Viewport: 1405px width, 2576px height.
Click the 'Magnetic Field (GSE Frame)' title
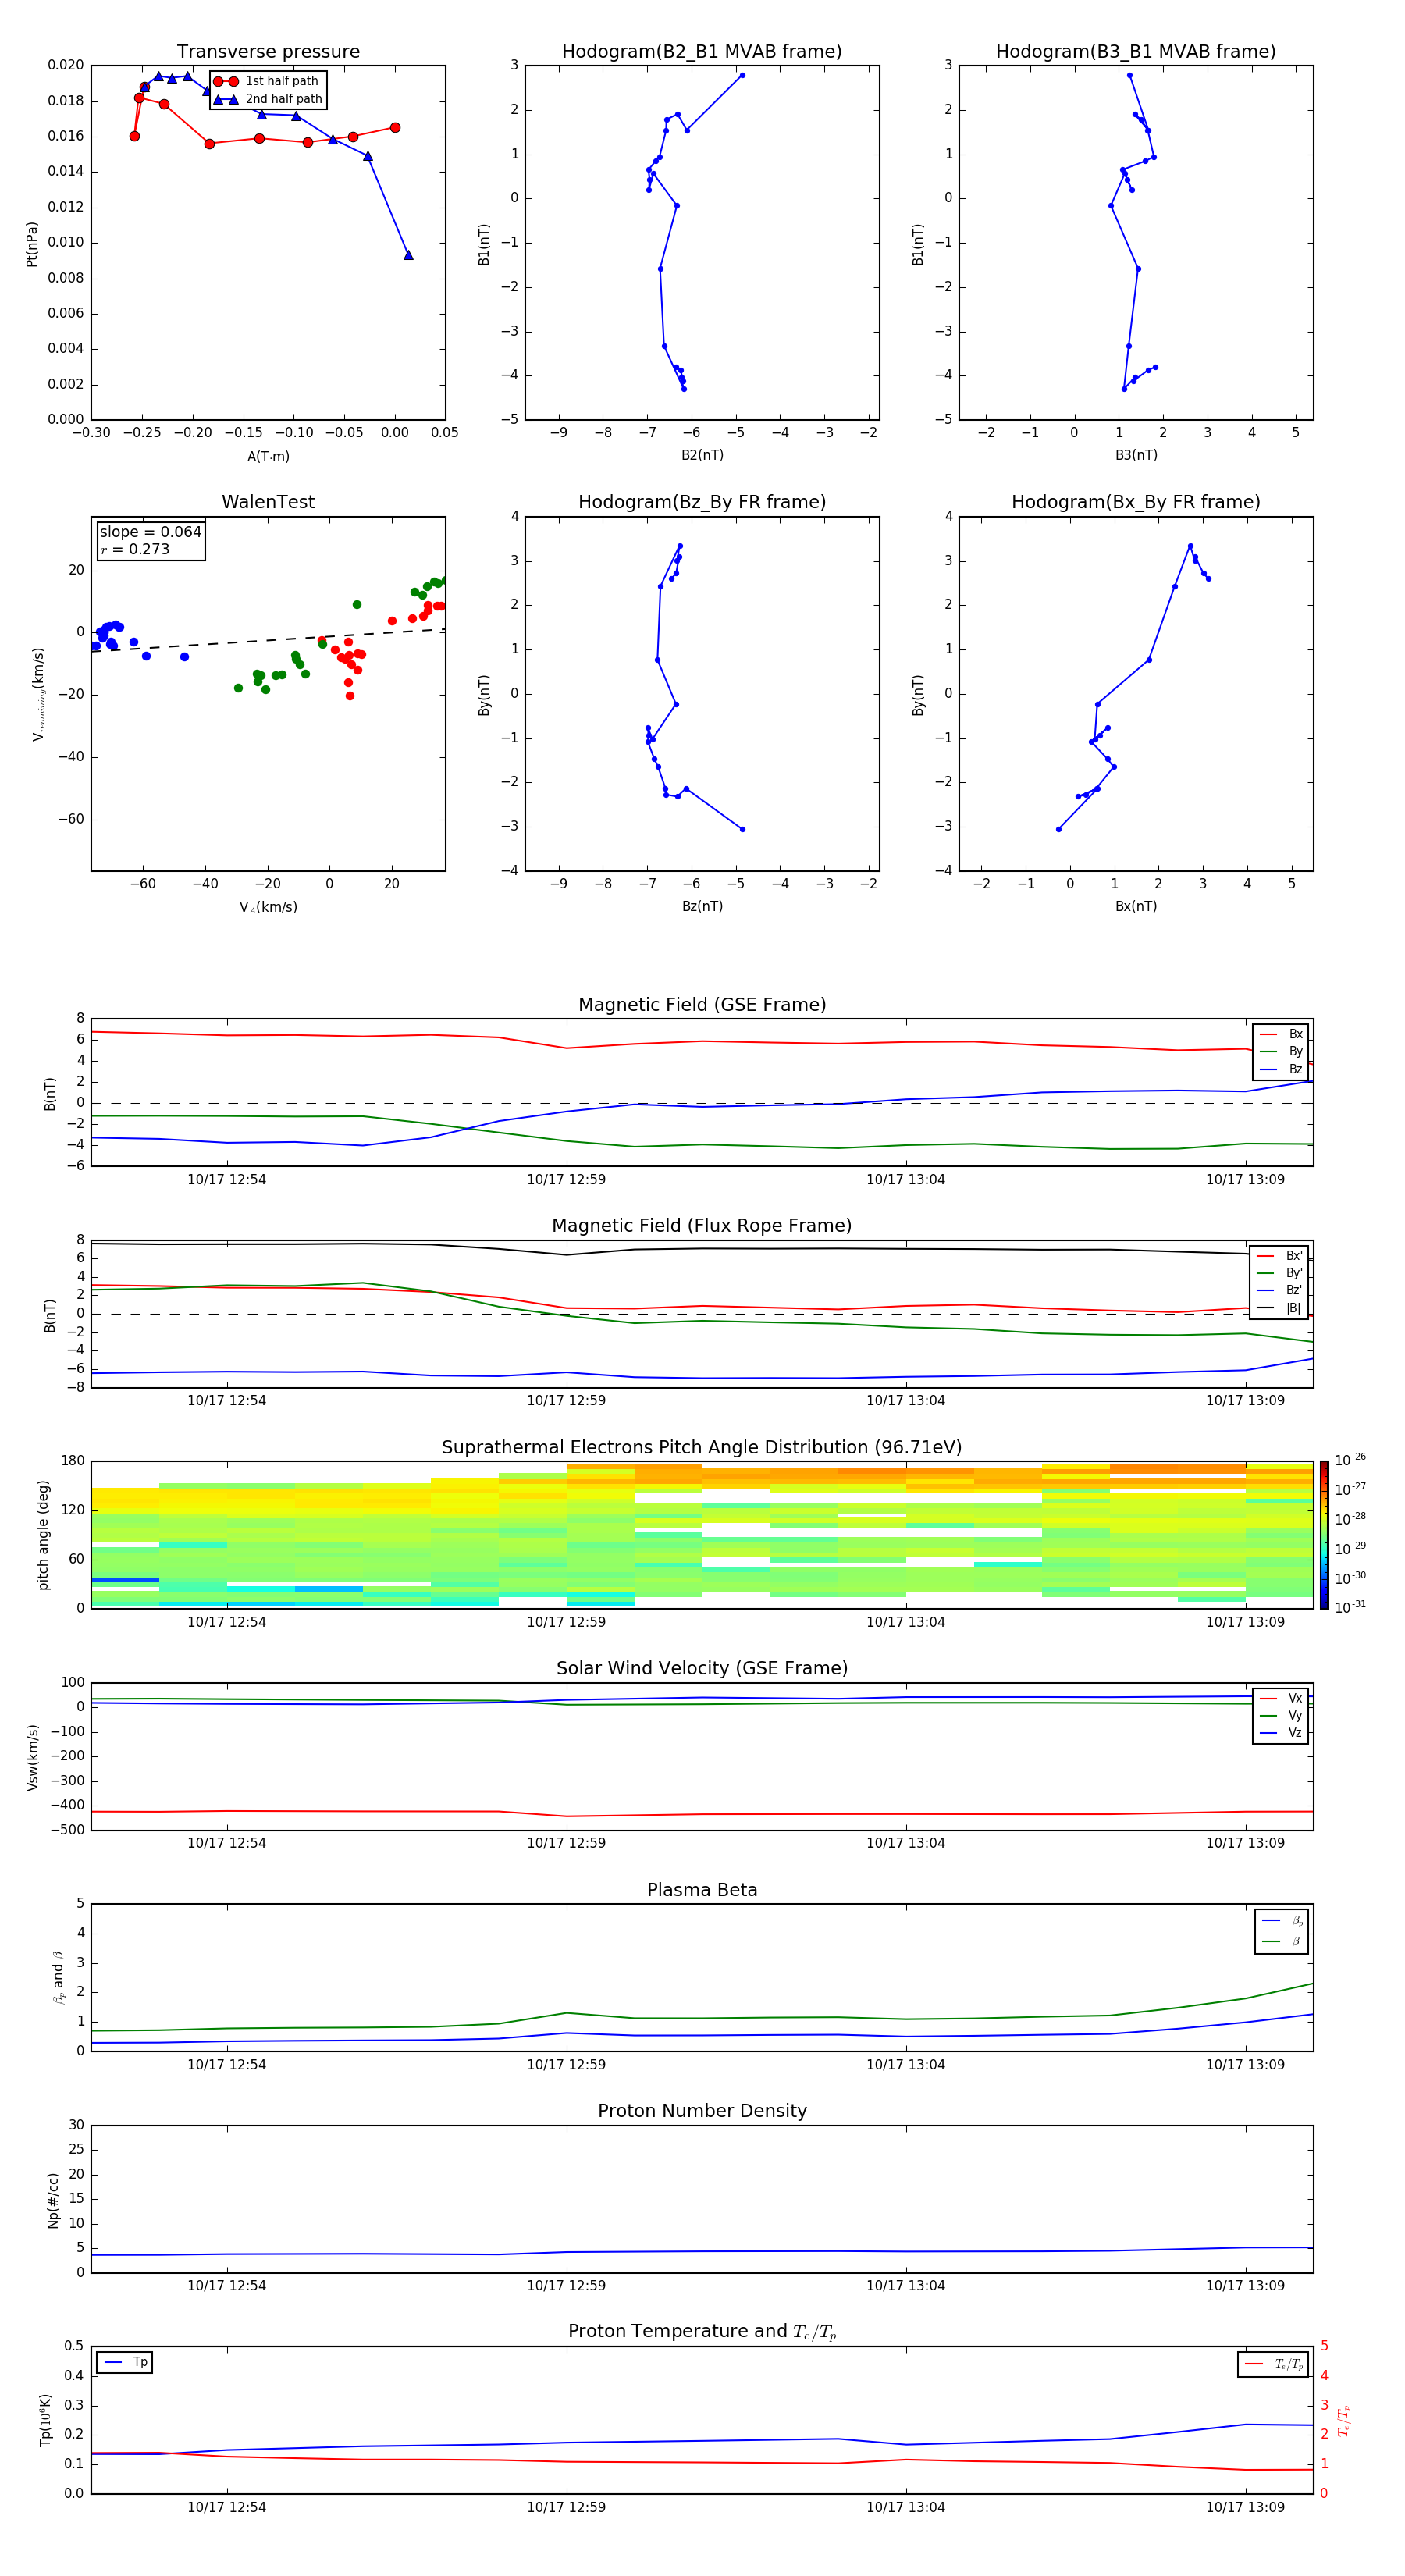coord(702,1004)
